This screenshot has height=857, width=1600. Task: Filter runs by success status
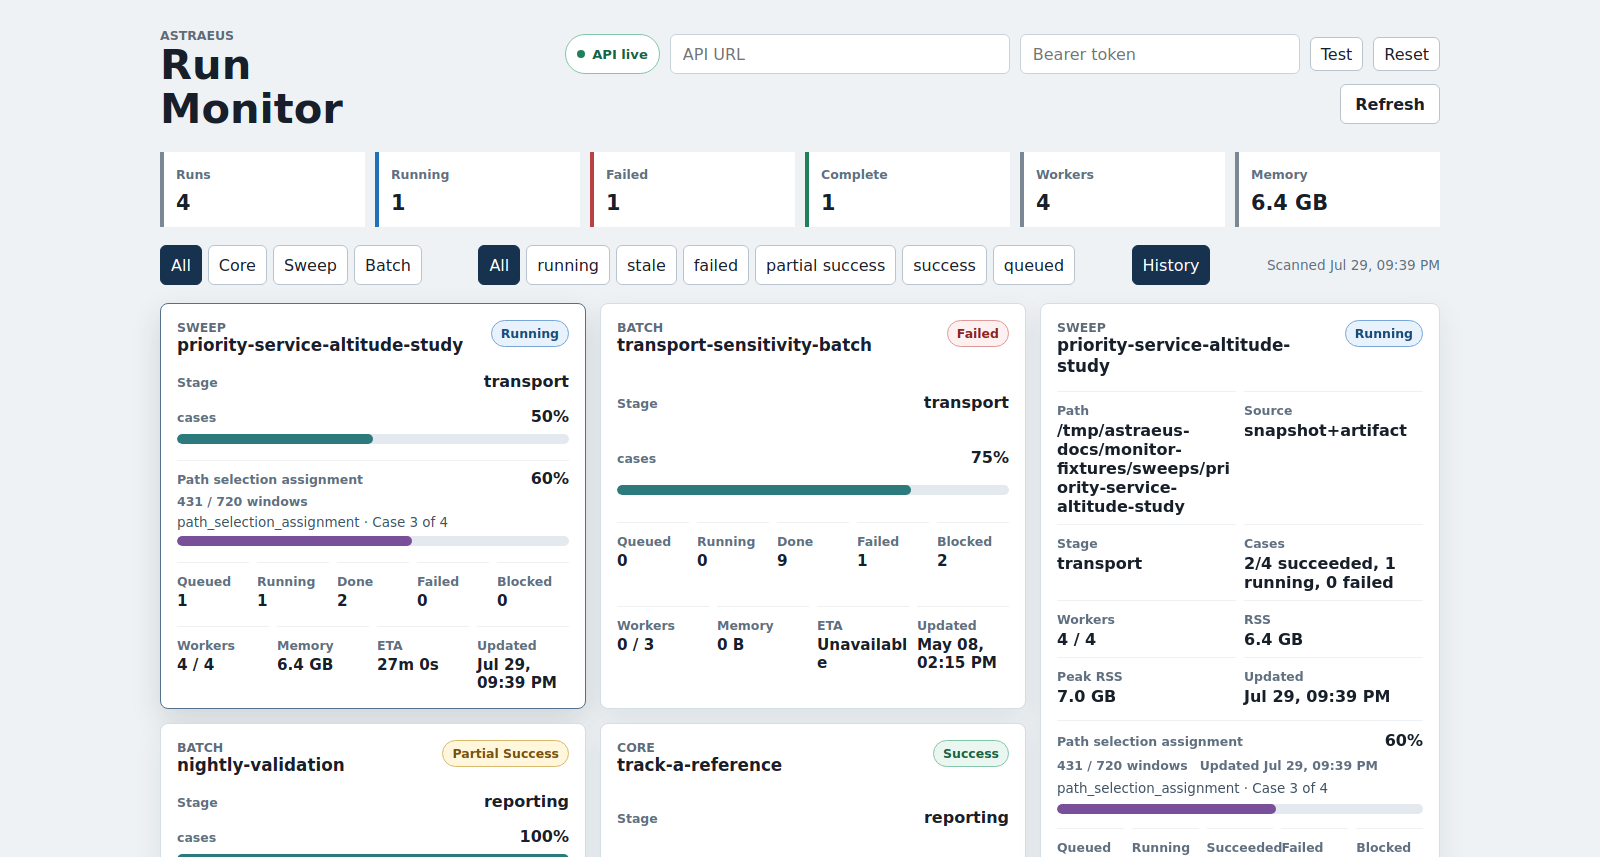944,265
